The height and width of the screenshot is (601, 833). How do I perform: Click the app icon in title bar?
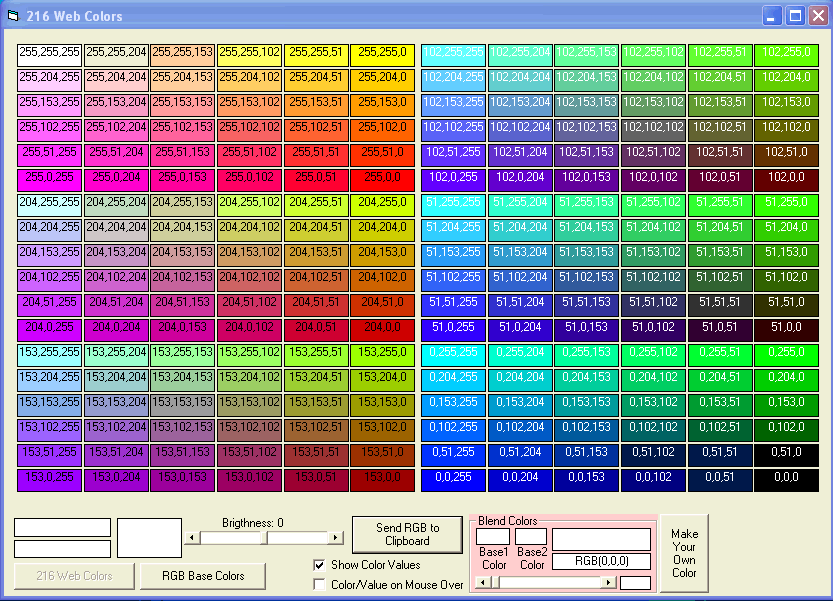click(13, 16)
